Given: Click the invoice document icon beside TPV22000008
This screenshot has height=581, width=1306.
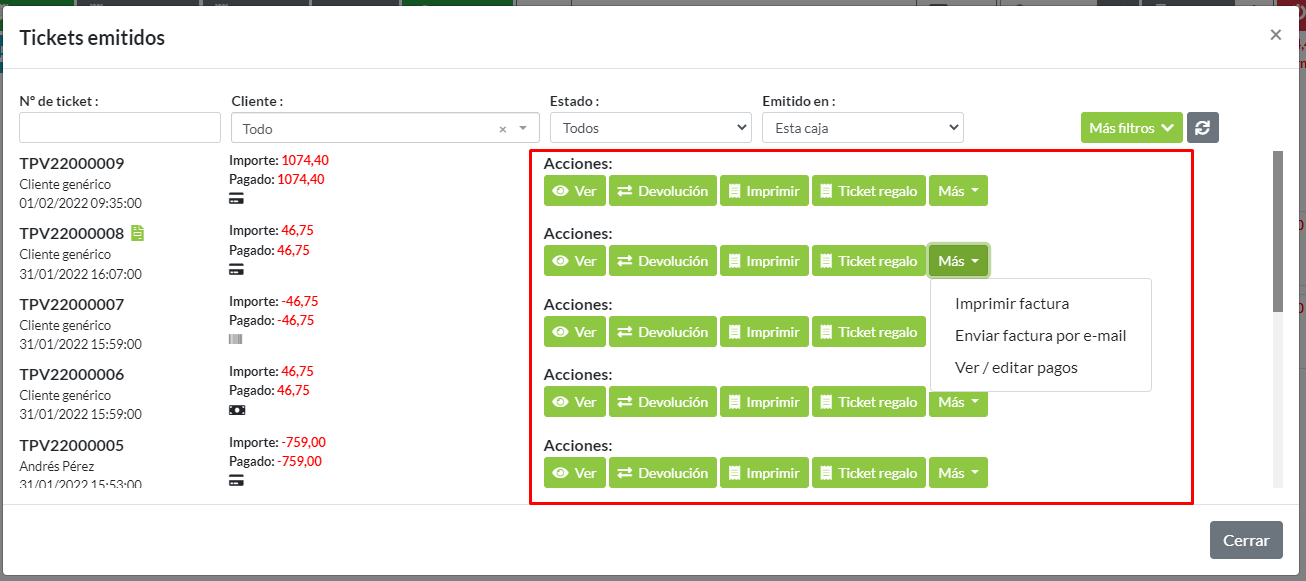Looking at the screenshot, I should click(x=138, y=233).
